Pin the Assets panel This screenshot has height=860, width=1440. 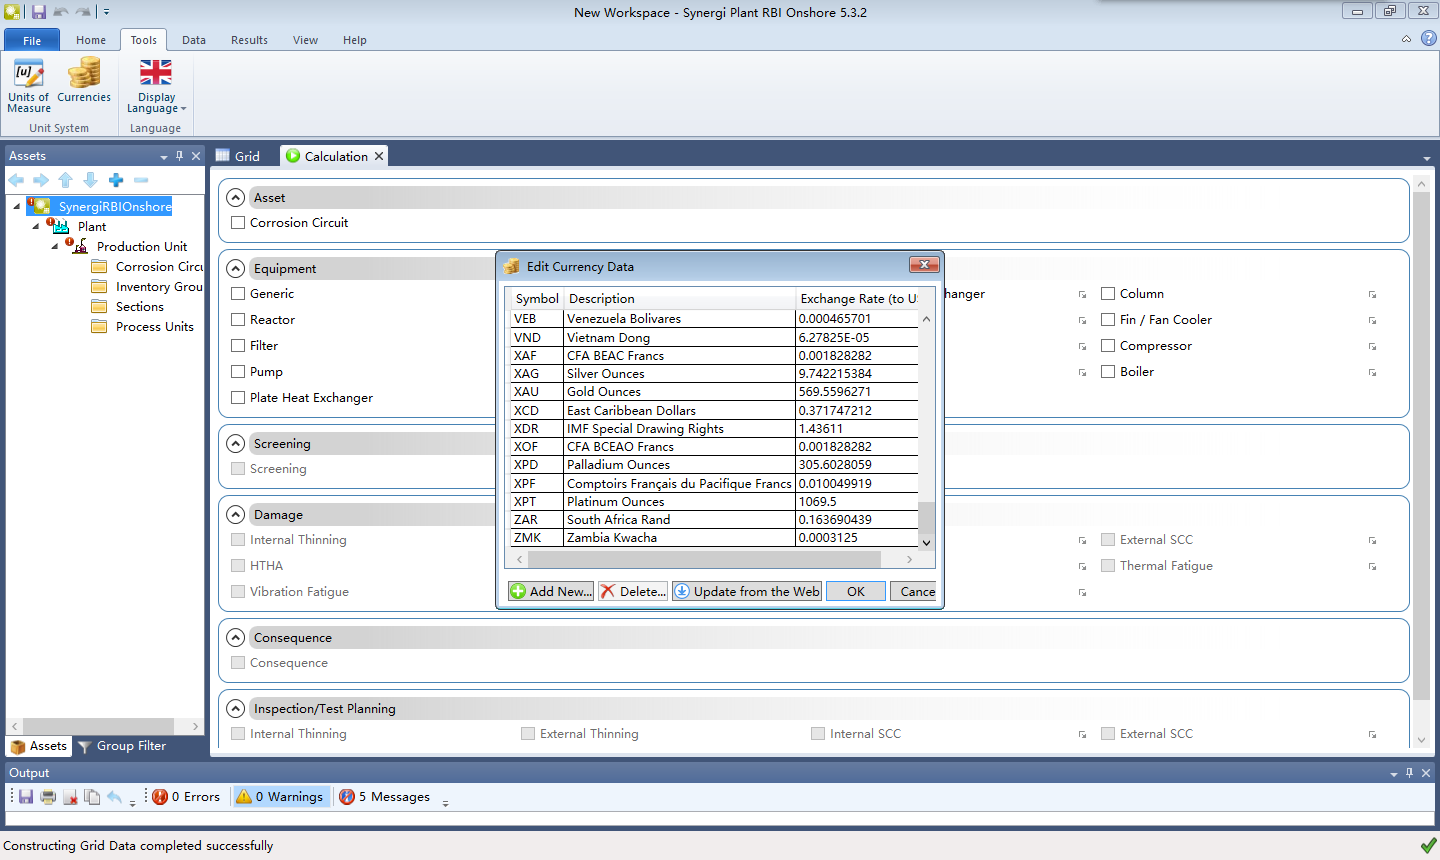(x=180, y=156)
